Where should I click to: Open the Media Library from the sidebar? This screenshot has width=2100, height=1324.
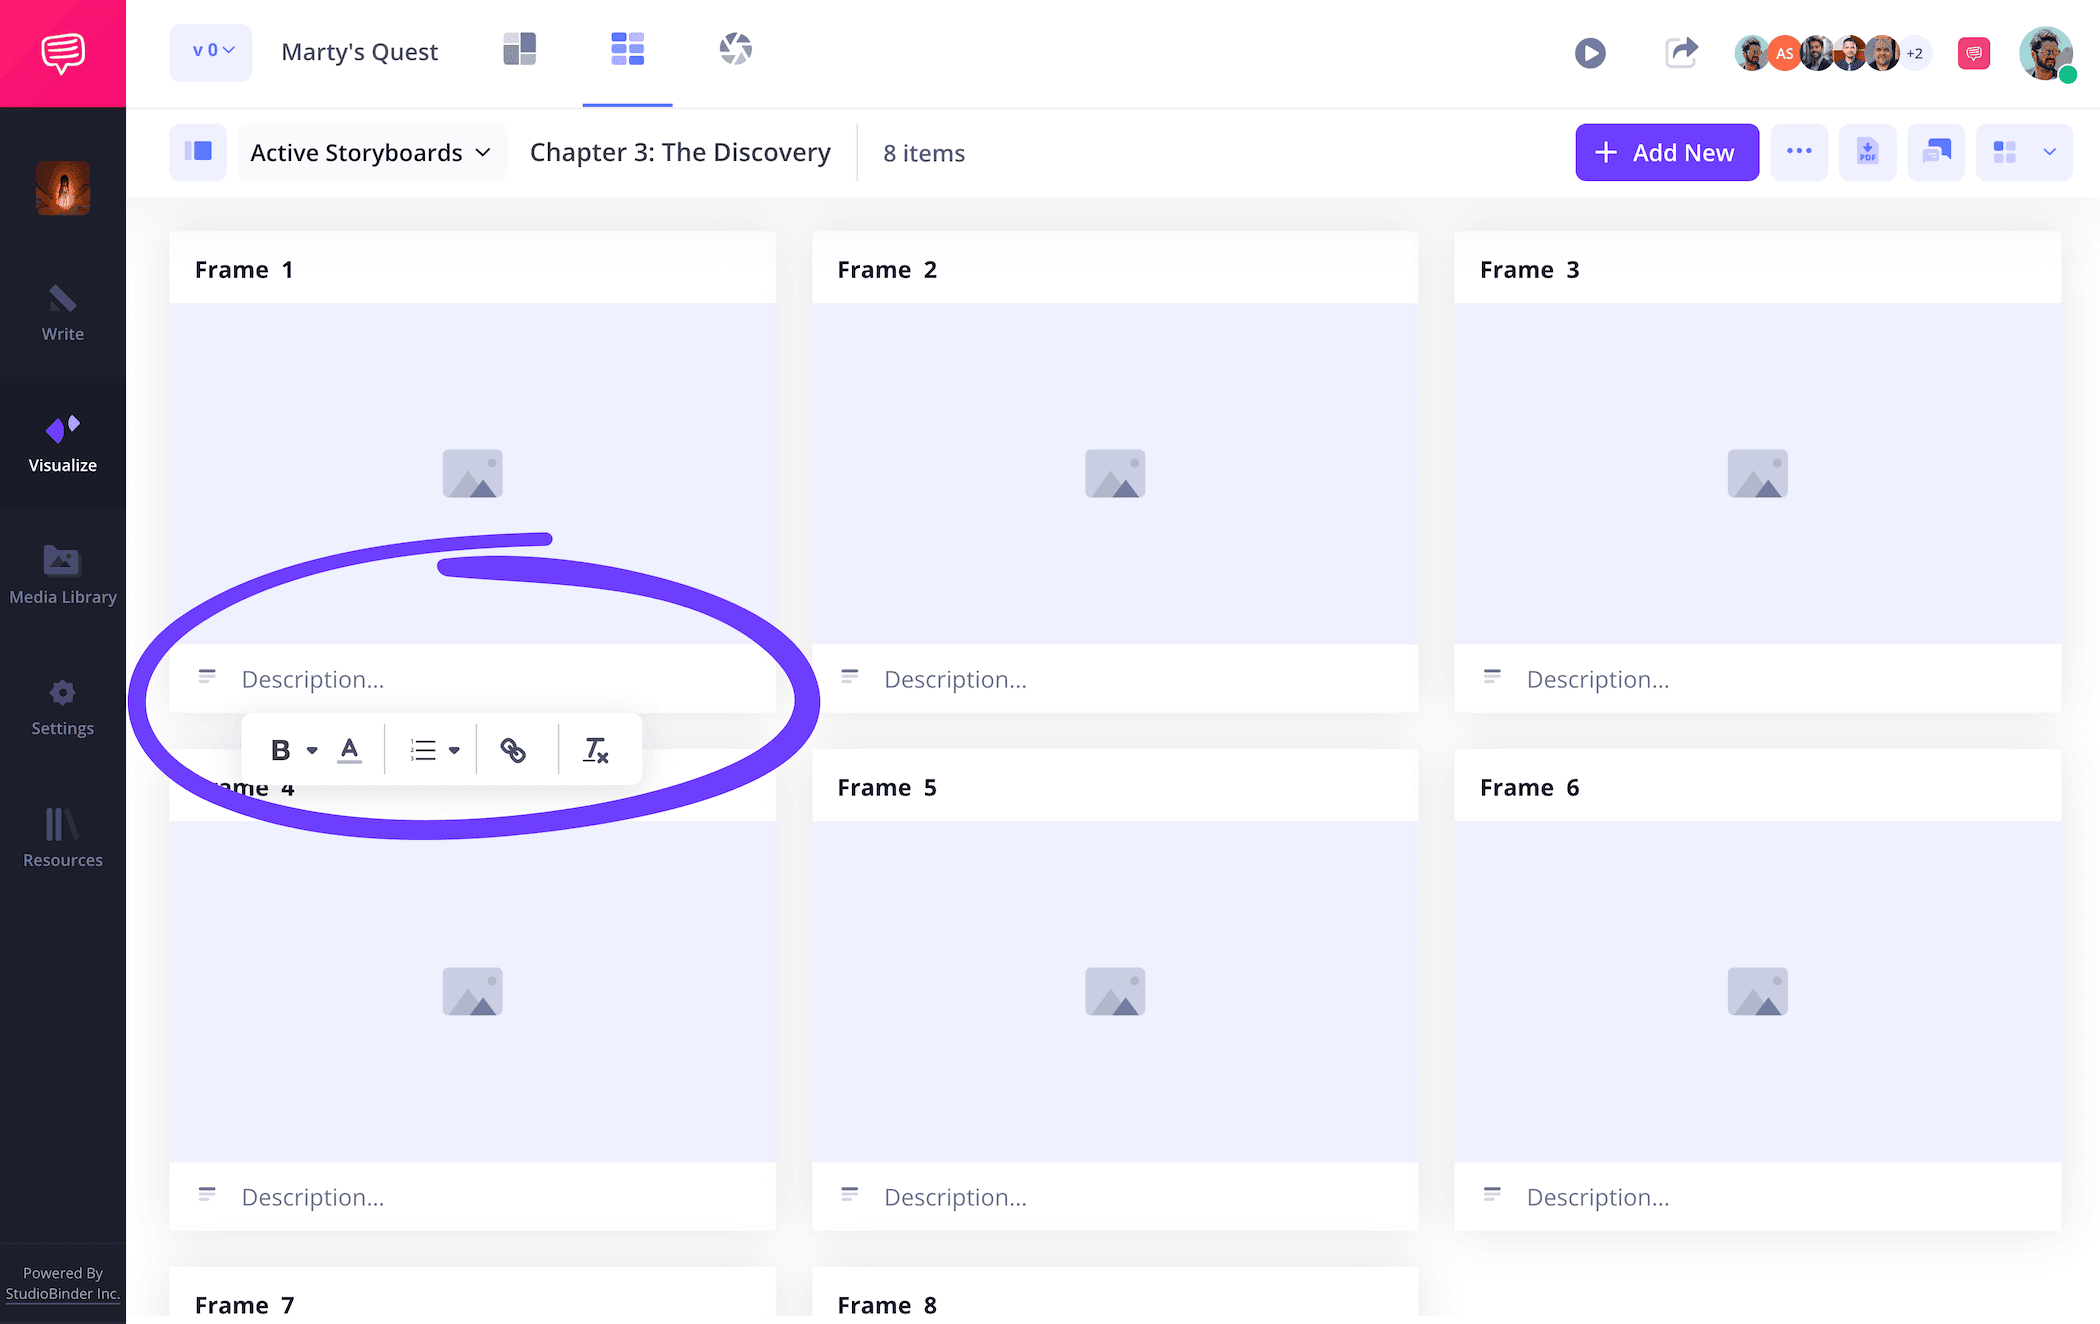pos(62,575)
